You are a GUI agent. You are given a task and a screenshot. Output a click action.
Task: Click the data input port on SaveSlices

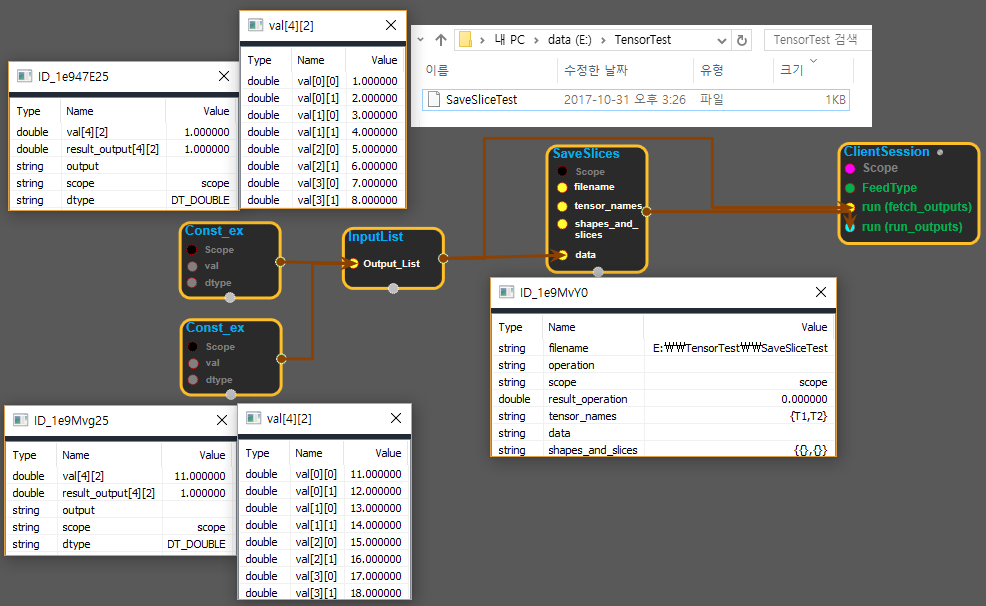pos(562,255)
